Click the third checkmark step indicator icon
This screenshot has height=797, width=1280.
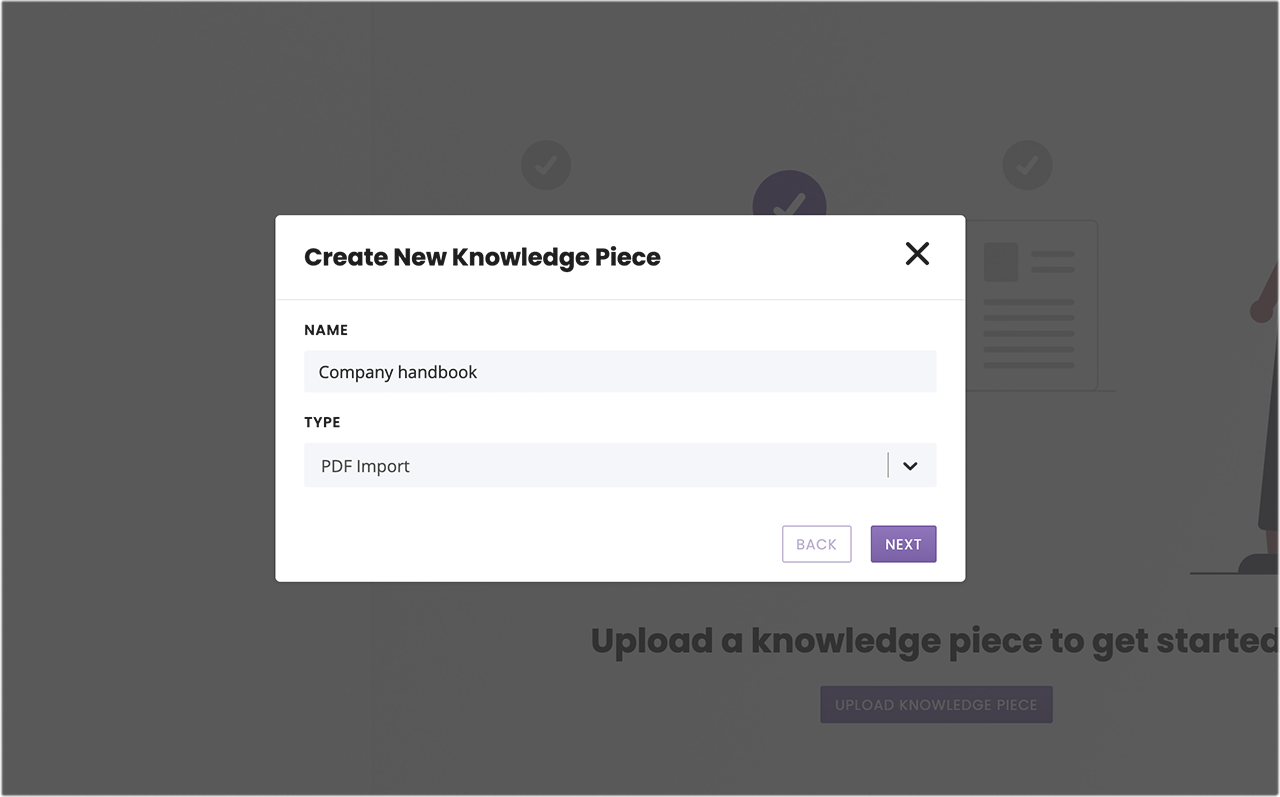(1027, 165)
